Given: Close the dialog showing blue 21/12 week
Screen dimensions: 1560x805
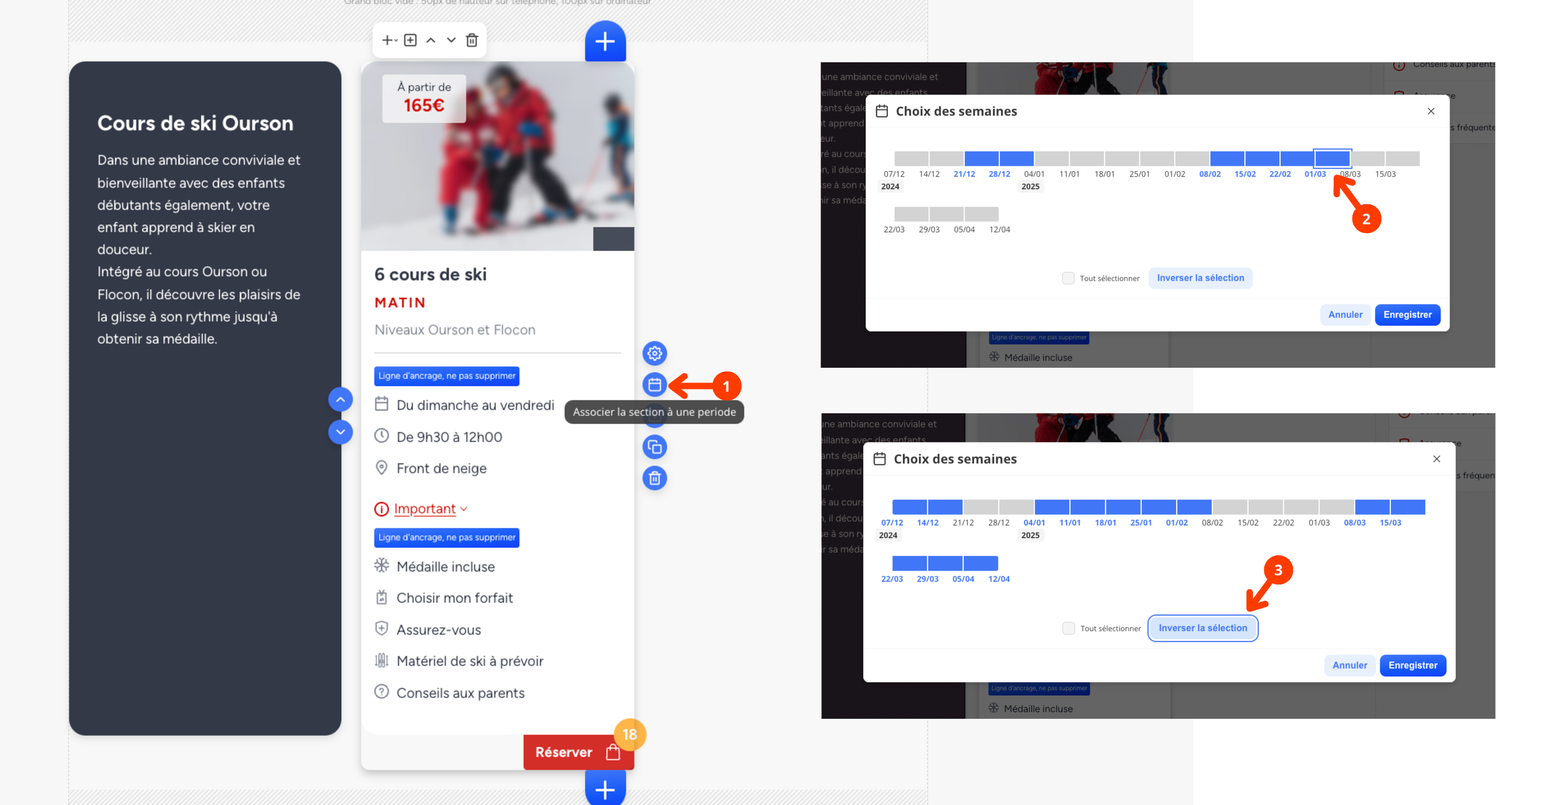Looking at the screenshot, I should [1431, 111].
